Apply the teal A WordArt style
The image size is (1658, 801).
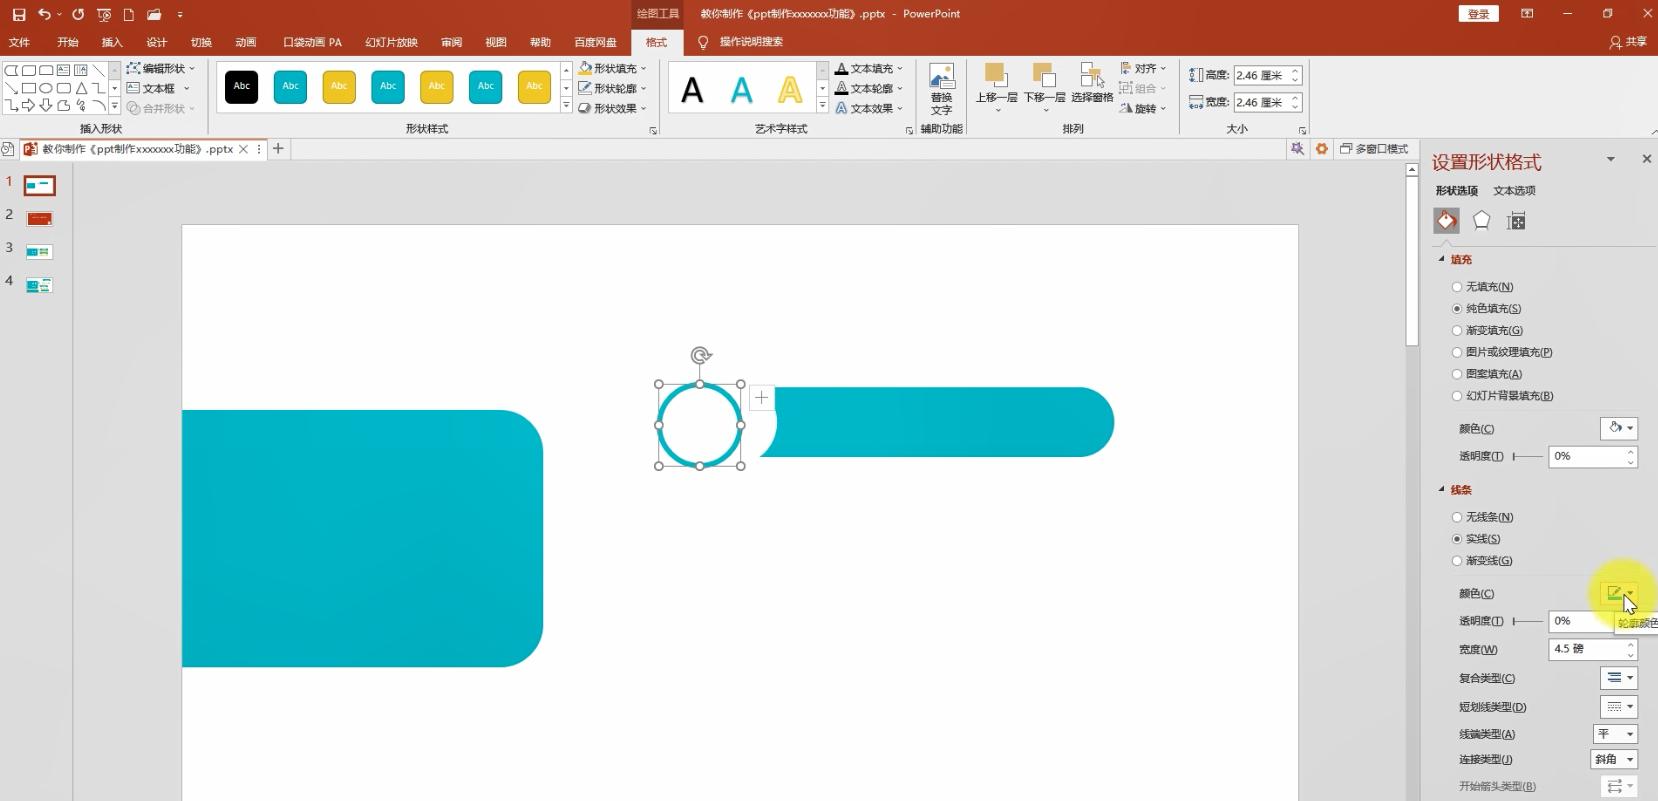[x=741, y=91]
